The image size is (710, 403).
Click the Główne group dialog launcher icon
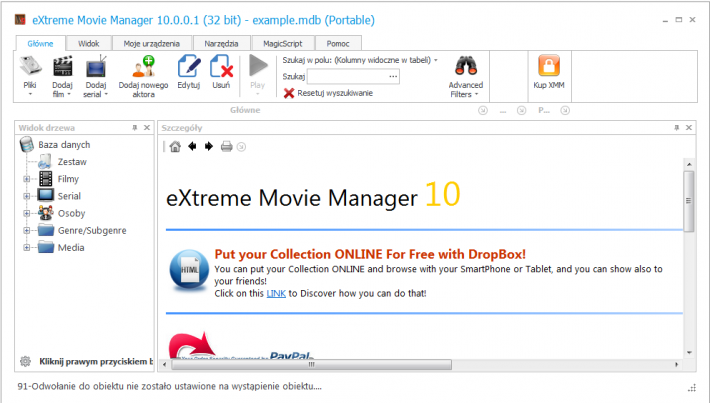(483, 110)
